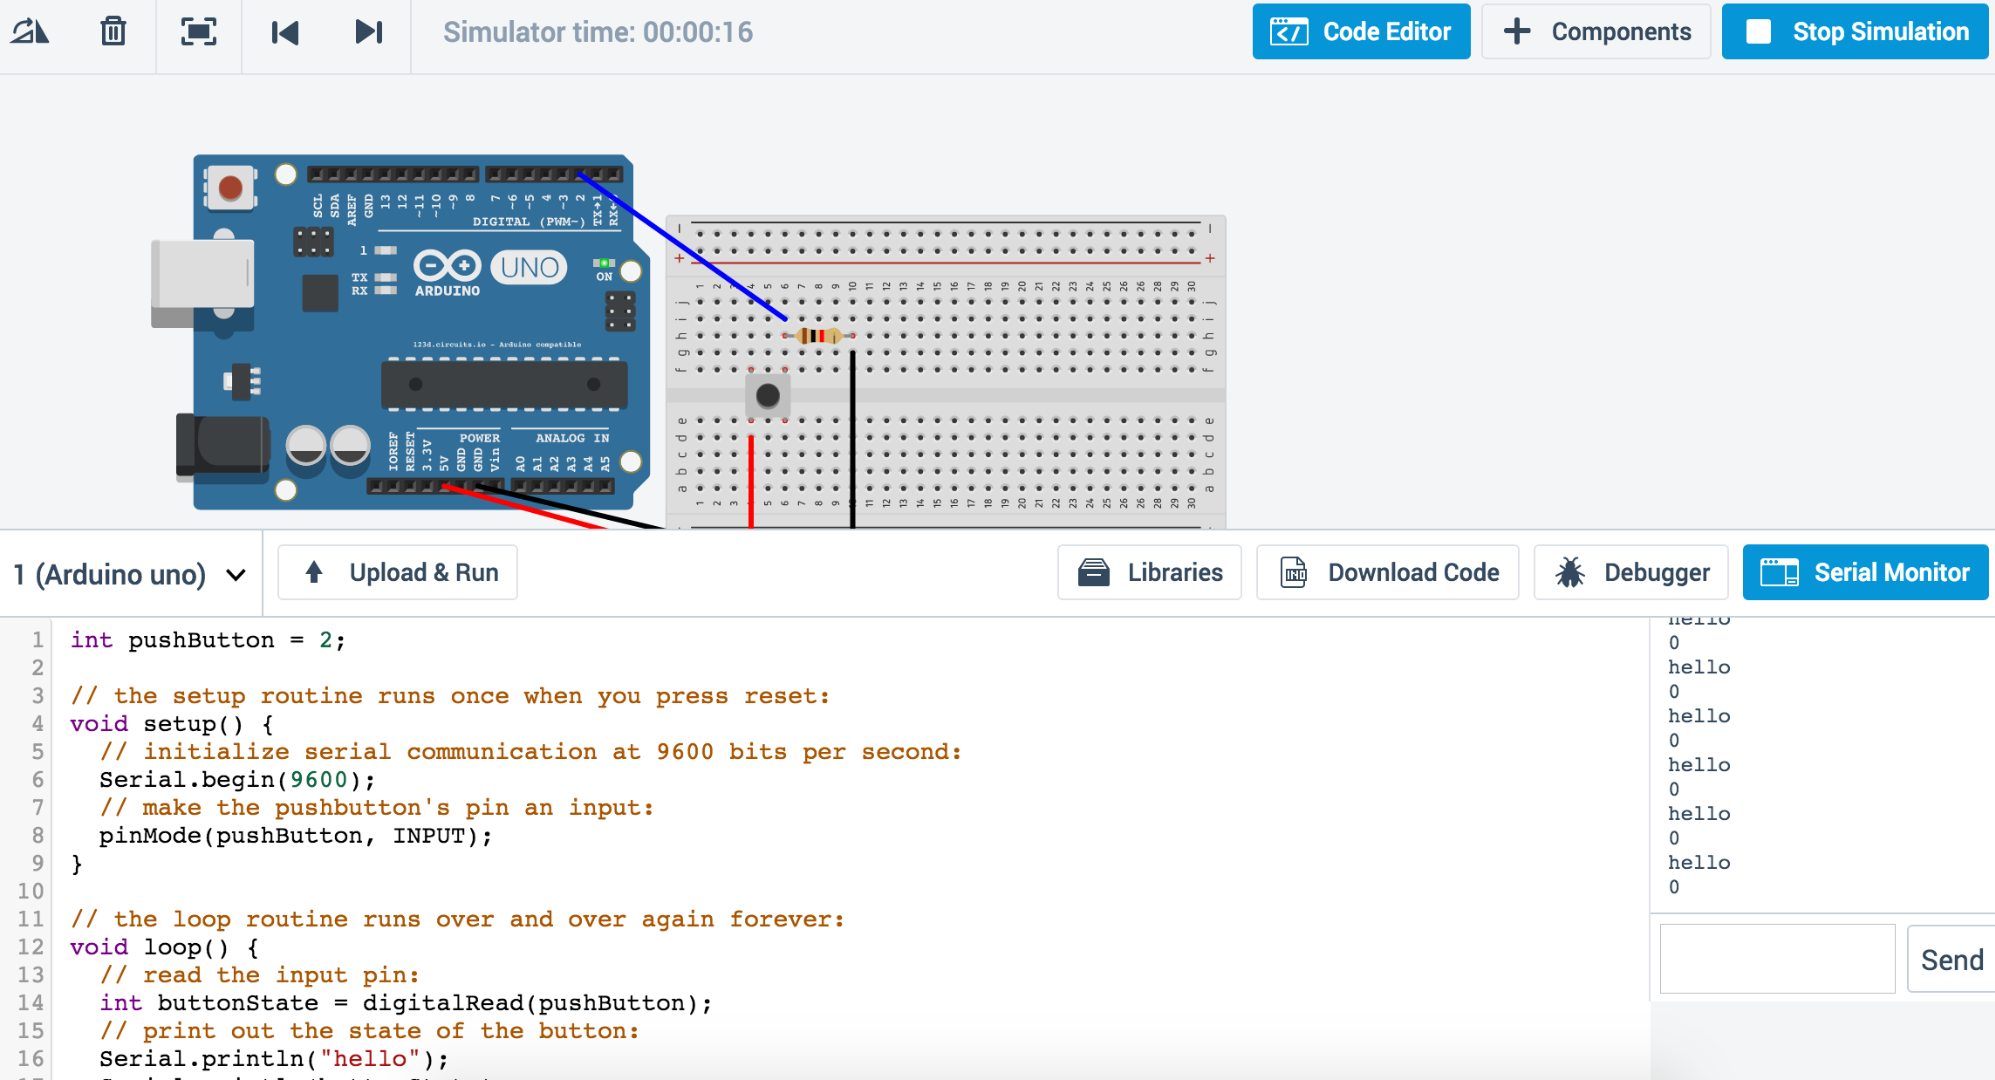The width and height of the screenshot is (1995, 1080).
Task: Click the Delete component icon
Action: (x=113, y=31)
